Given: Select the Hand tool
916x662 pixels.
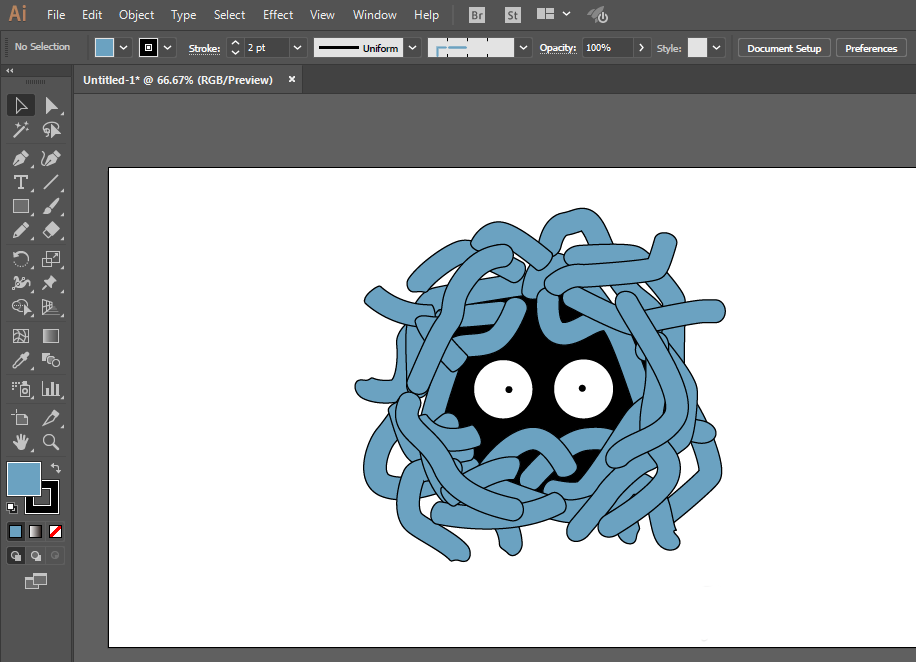Looking at the screenshot, I should (20, 442).
